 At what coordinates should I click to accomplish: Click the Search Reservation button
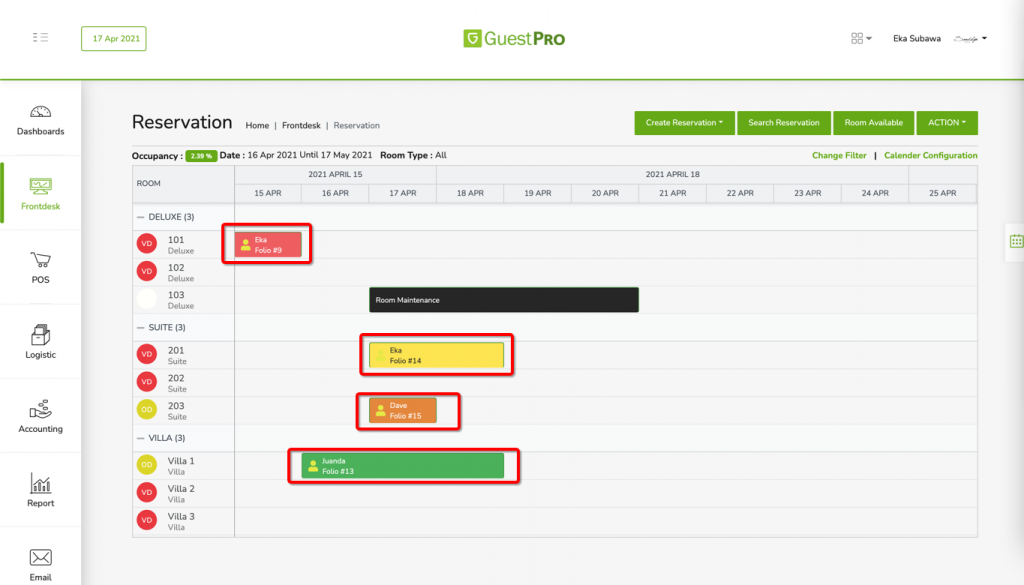[x=784, y=122]
